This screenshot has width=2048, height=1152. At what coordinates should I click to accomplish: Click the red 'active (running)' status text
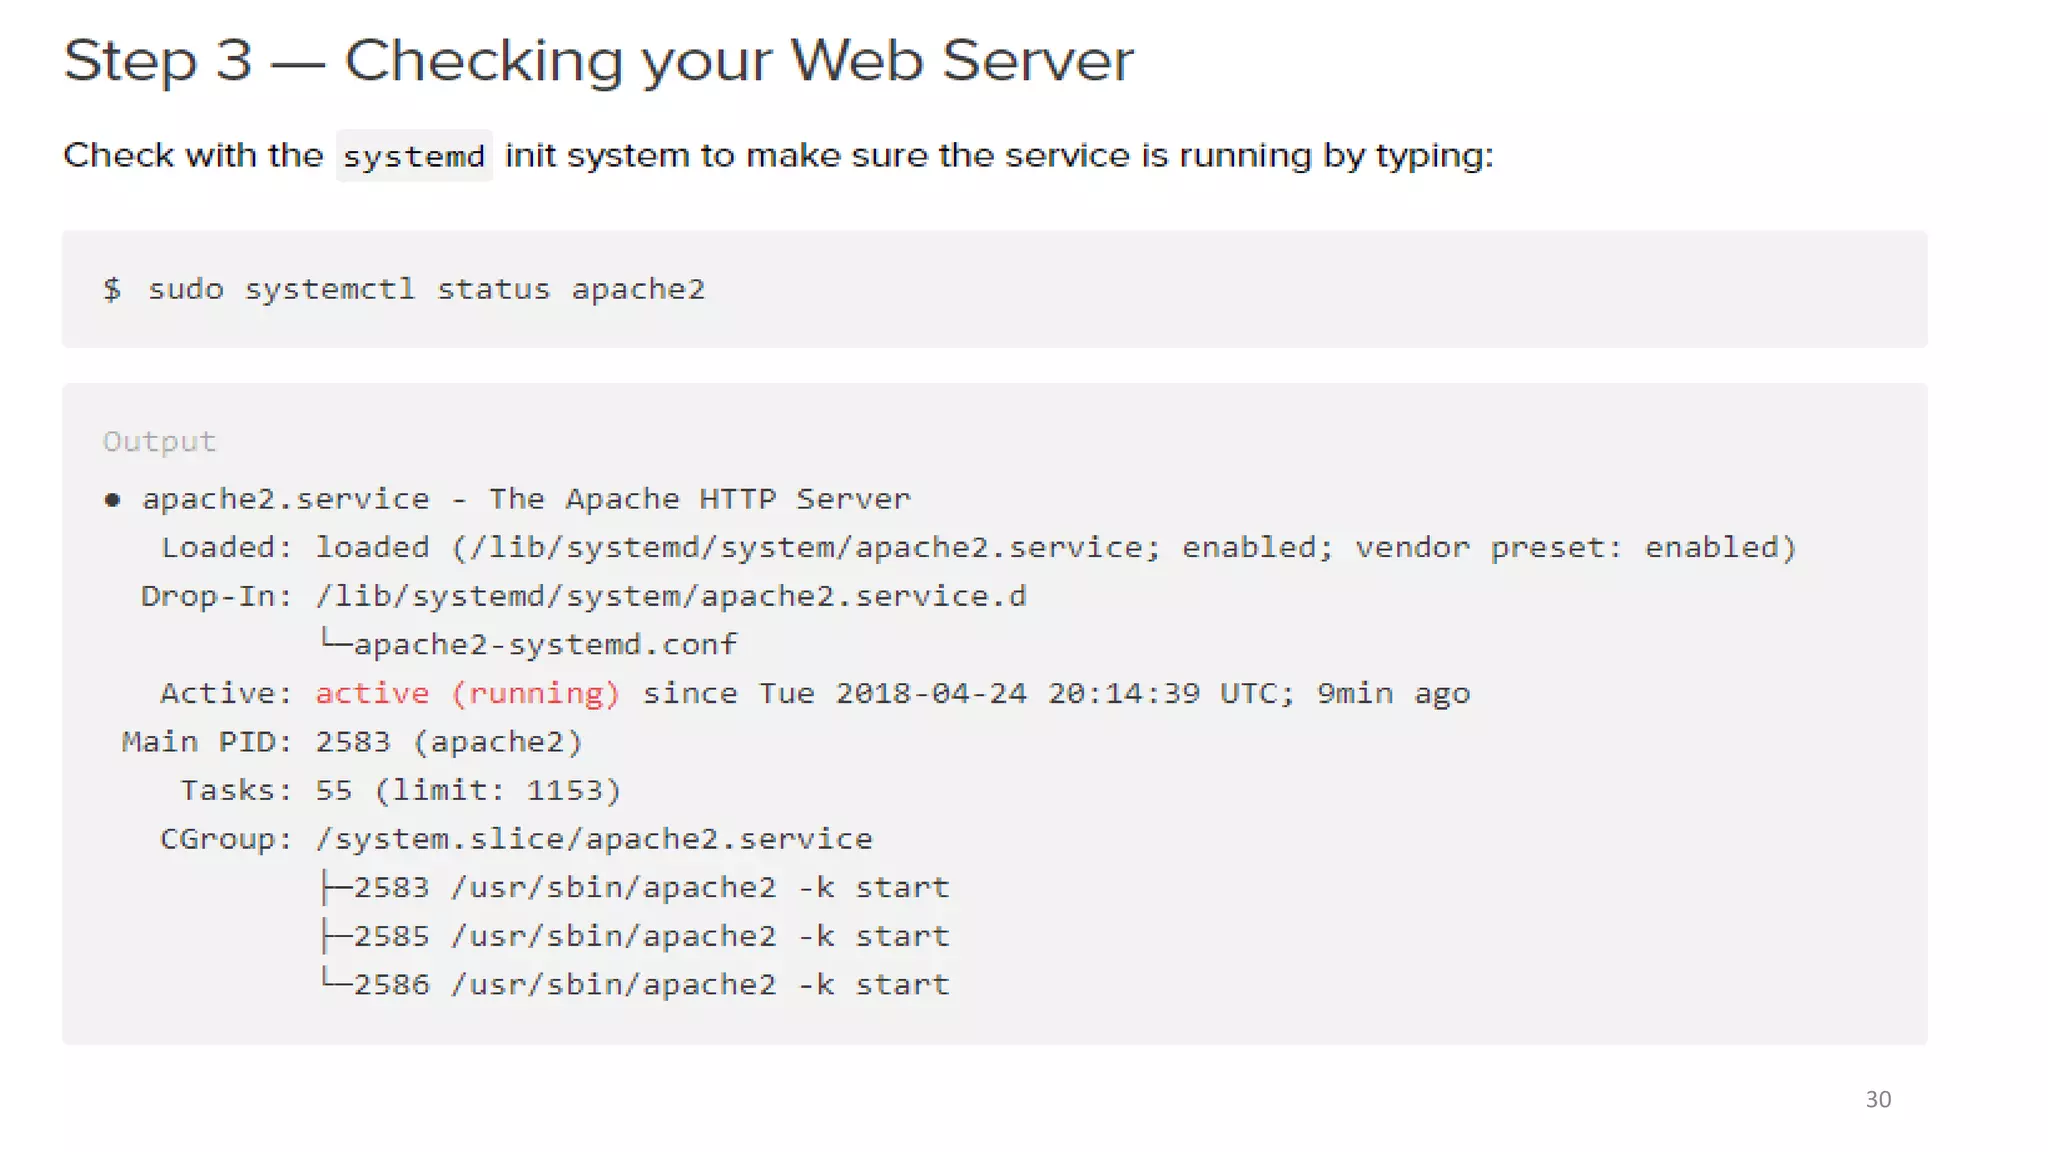[467, 693]
